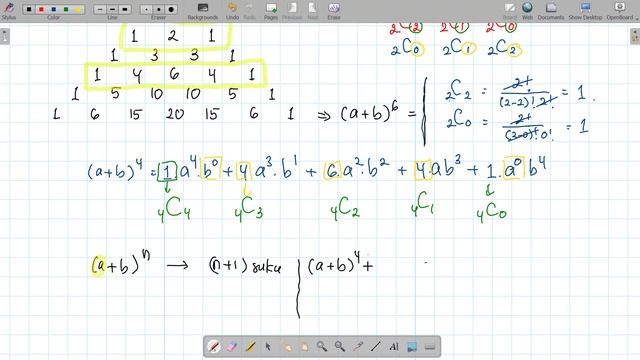The width and height of the screenshot is (640, 360).
Task: Expand the right library panel
Action: click(635, 36)
